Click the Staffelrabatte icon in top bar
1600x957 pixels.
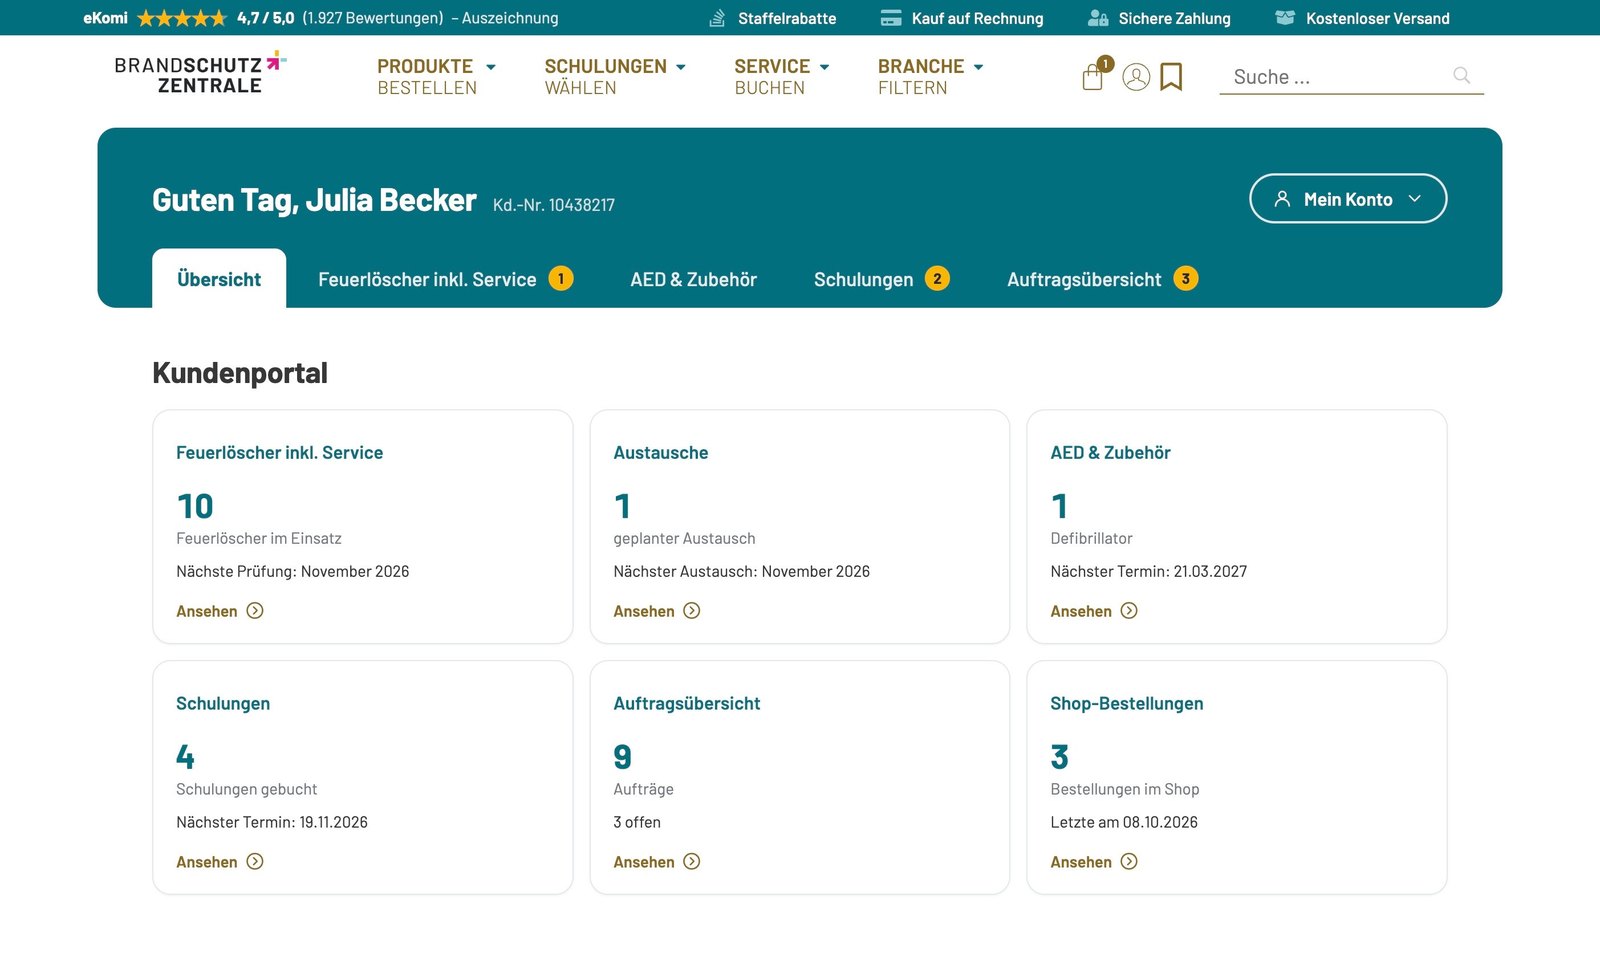tap(717, 18)
